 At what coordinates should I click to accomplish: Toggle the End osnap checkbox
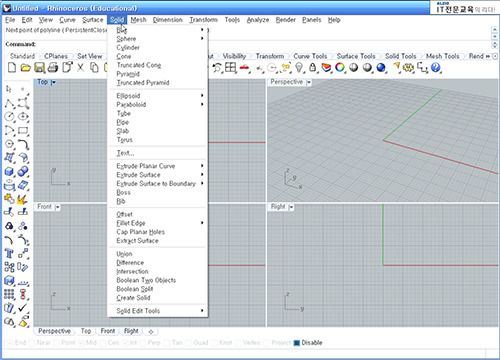[x=11, y=343]
